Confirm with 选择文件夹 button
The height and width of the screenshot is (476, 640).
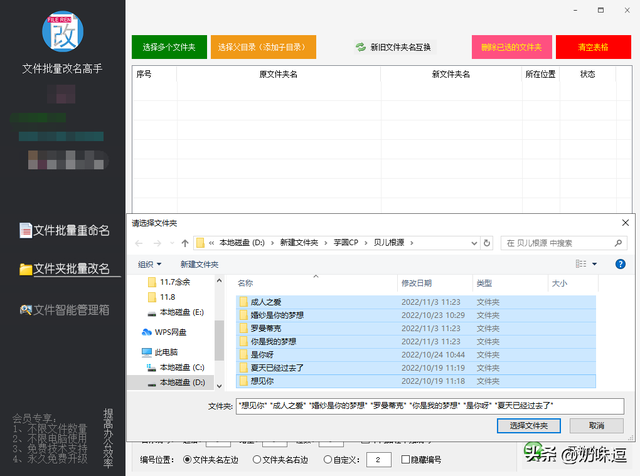[x=529, y=426]
